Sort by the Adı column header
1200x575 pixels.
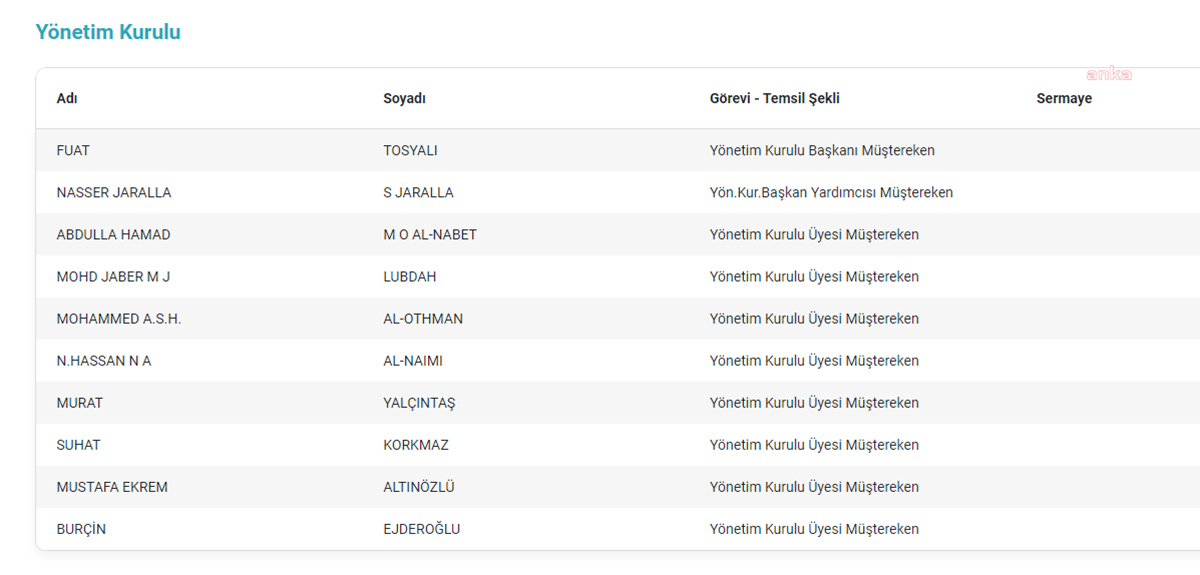(67, 99)
